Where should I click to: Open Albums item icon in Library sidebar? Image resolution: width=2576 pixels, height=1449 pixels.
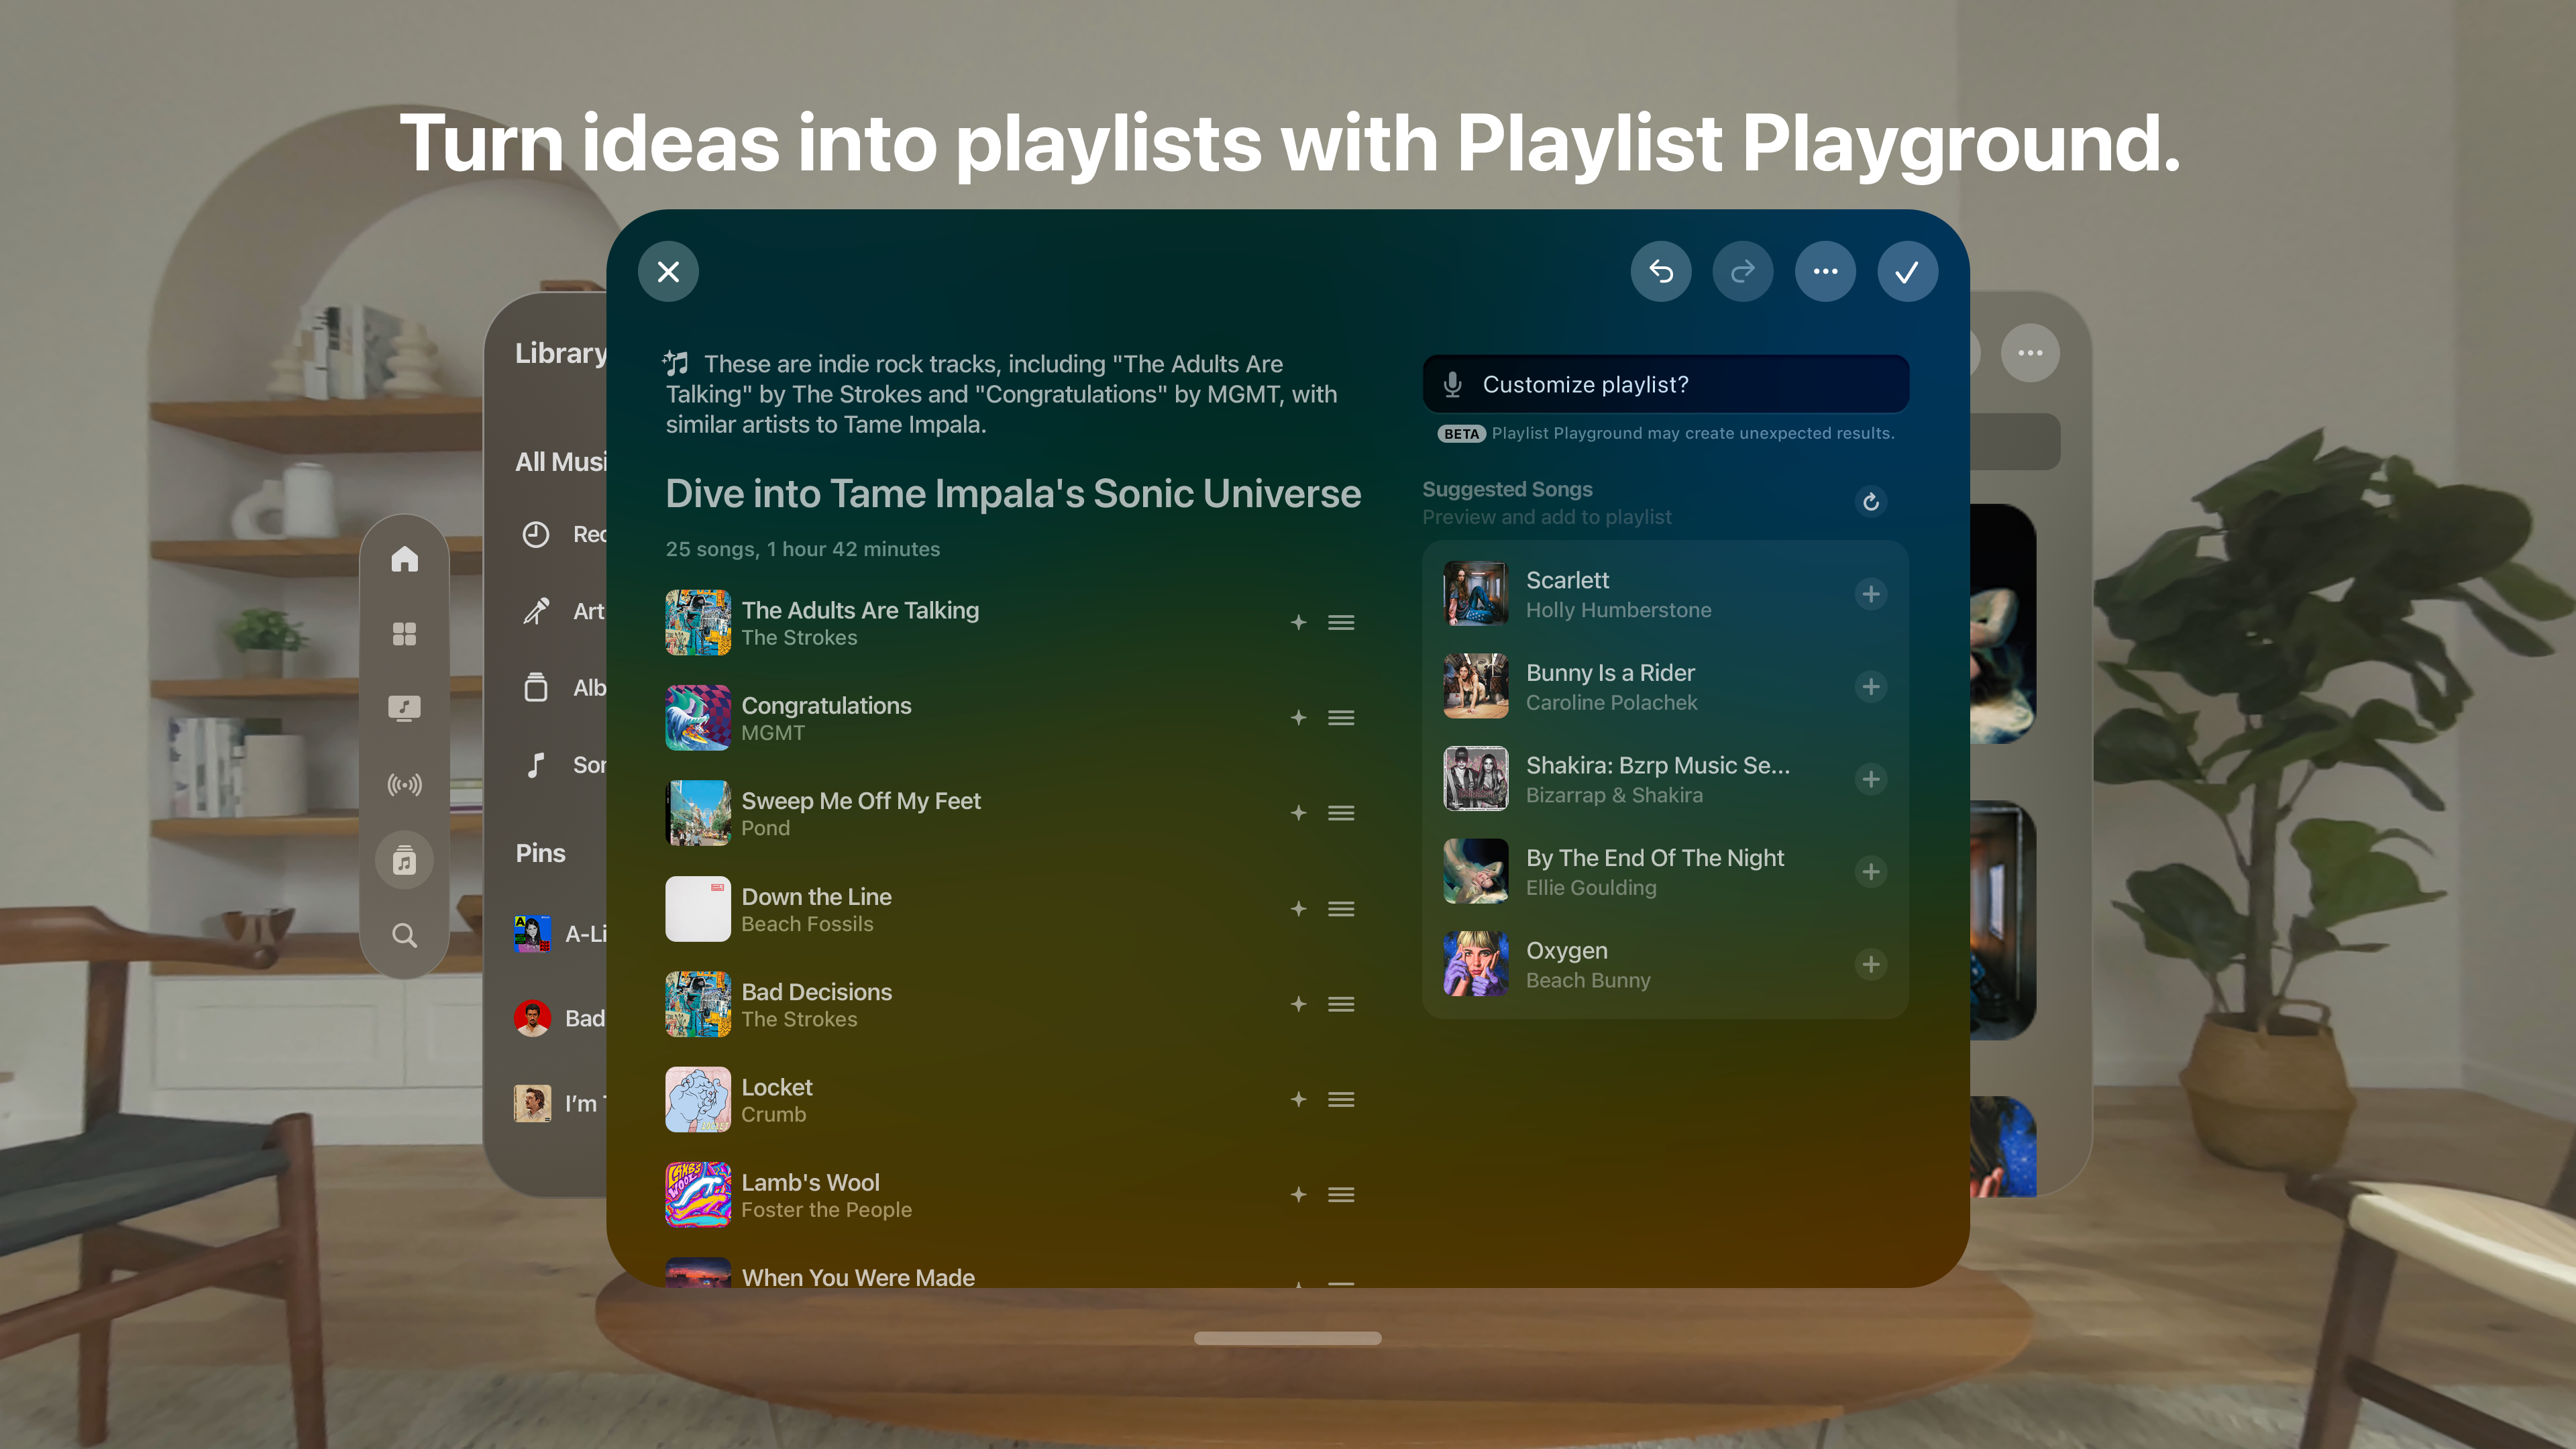pos(536,687)
